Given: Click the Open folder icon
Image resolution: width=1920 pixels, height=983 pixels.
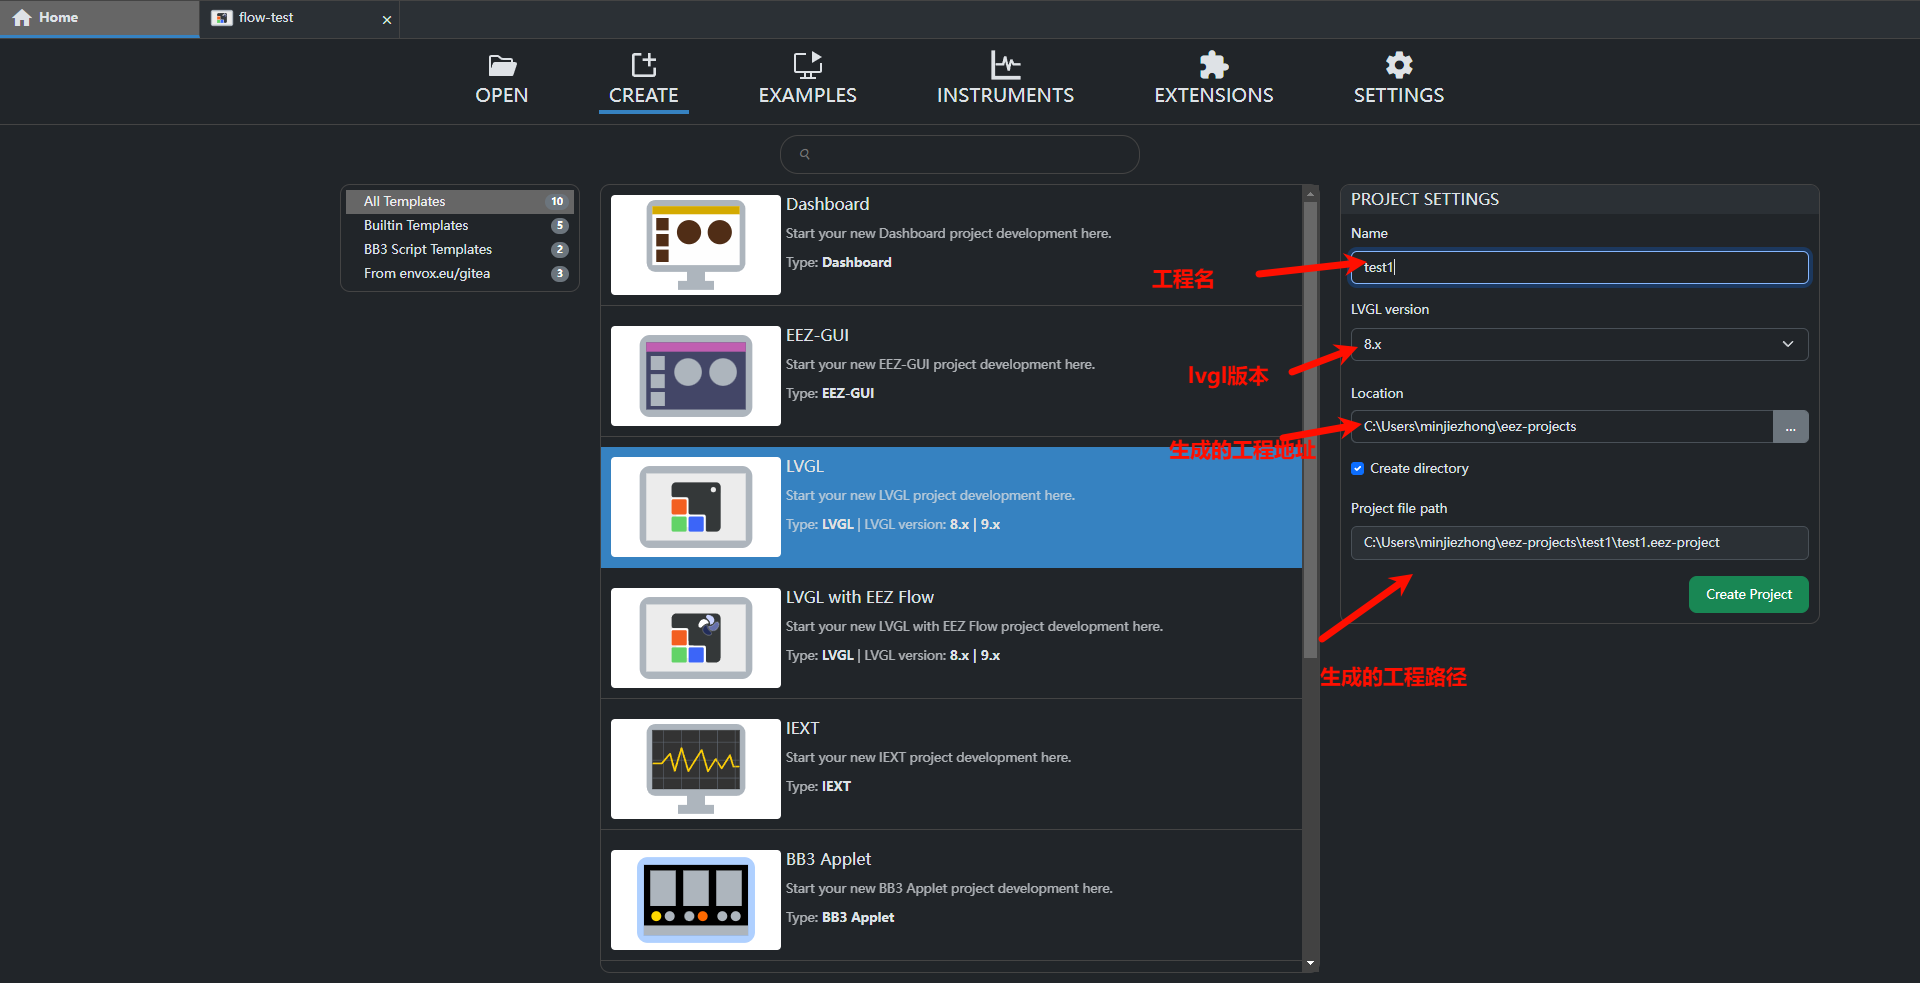Looking at the screenshot, I should (x=502, y=66).
